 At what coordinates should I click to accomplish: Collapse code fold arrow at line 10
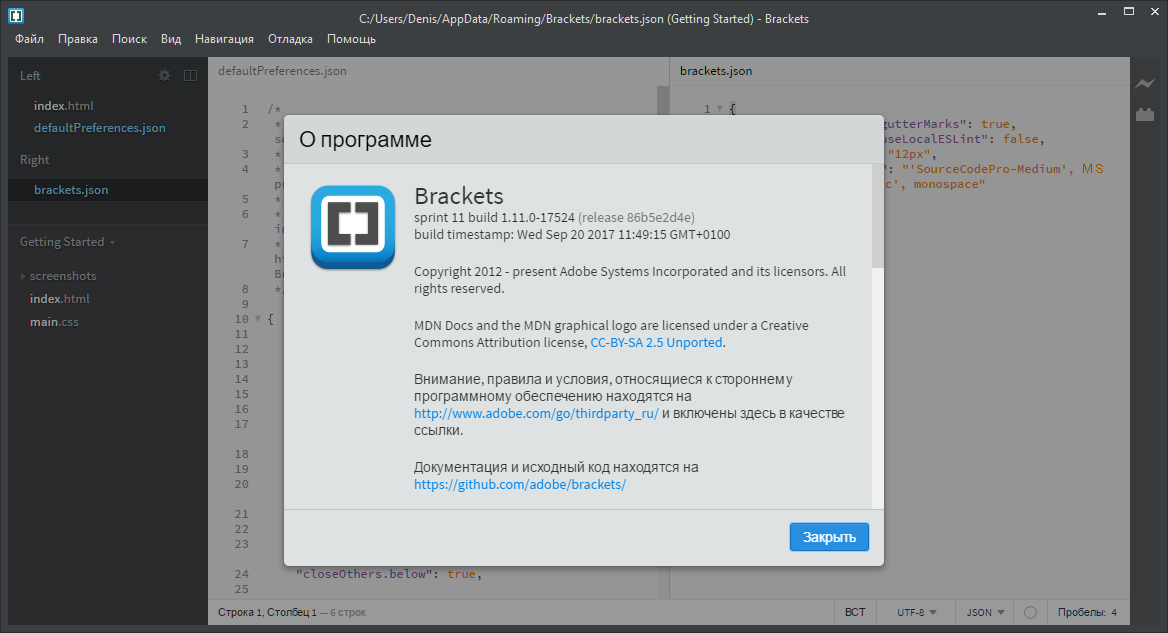coord(258,319)
